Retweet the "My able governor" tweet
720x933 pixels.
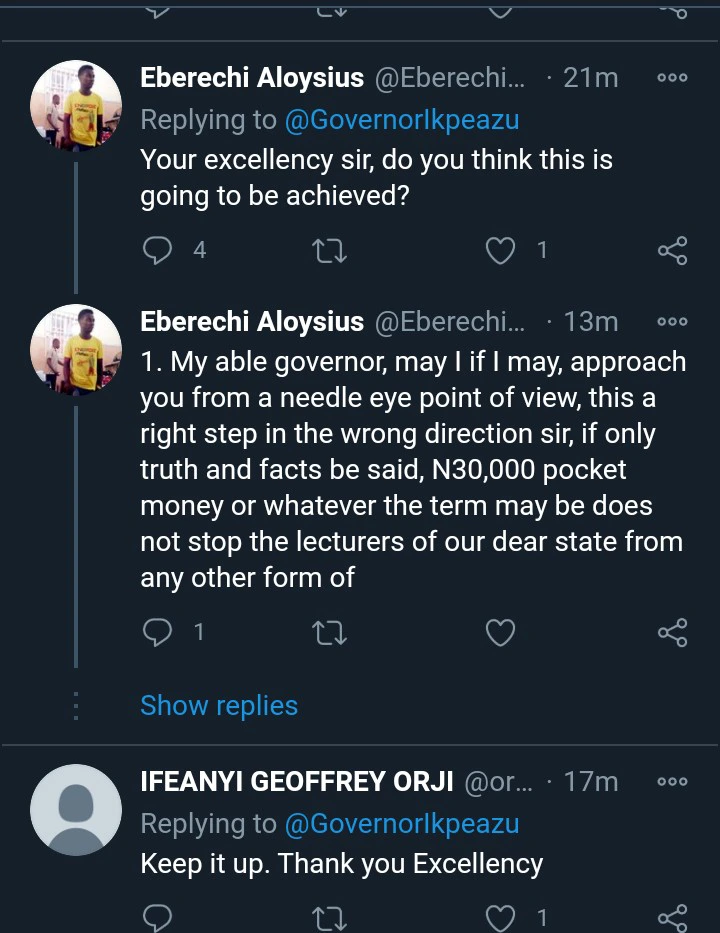coord(330,632)
